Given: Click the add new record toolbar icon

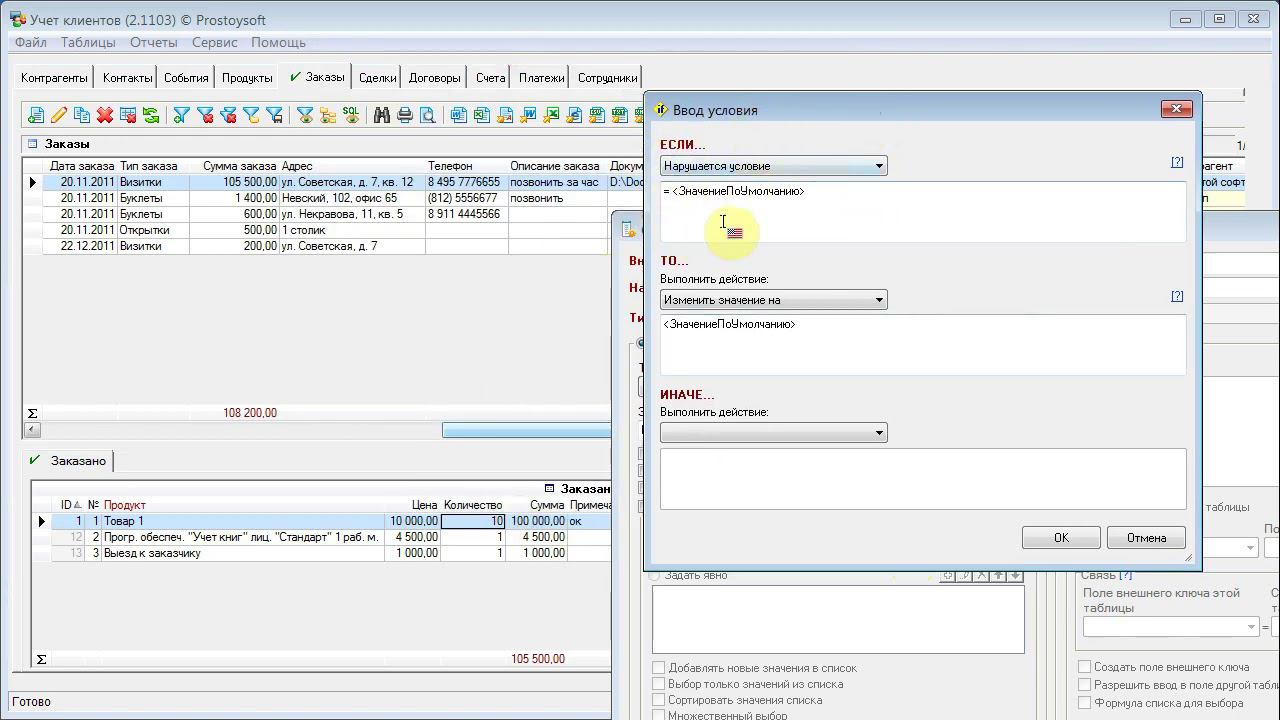Looking at the screenshot, I should (x=36, y=116).
